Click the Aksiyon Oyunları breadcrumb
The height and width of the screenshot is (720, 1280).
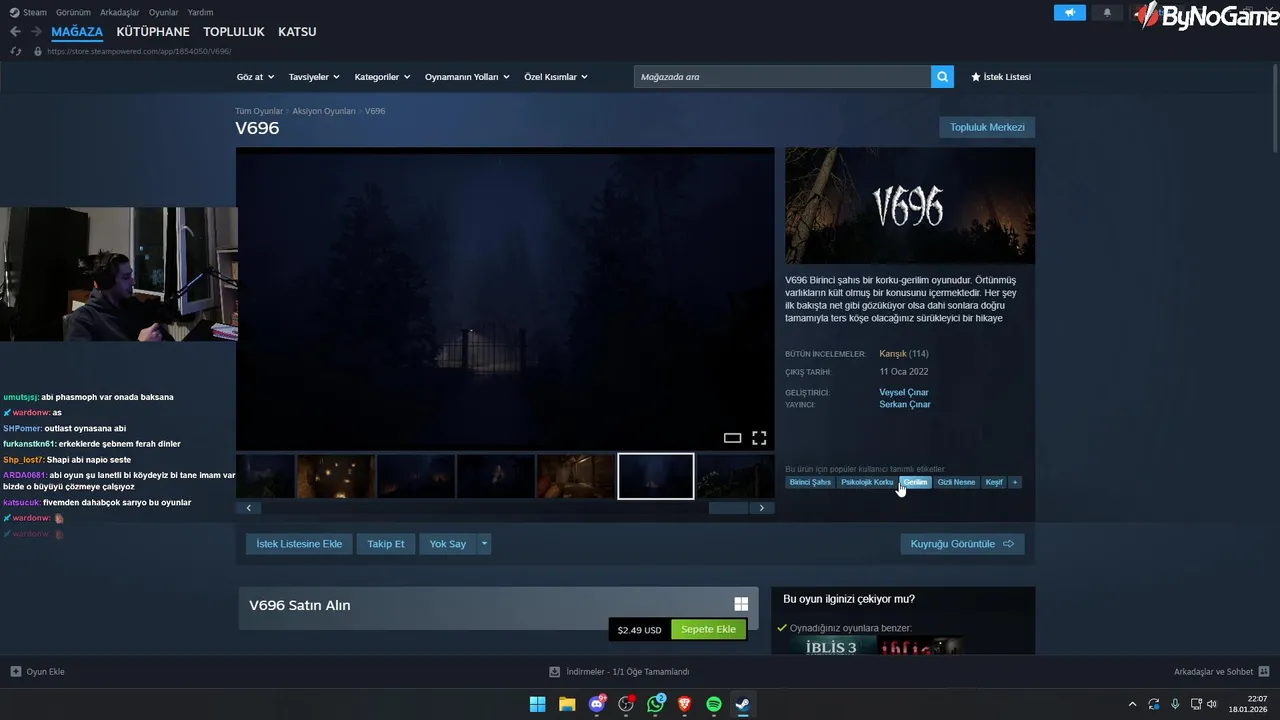point(324,111)
